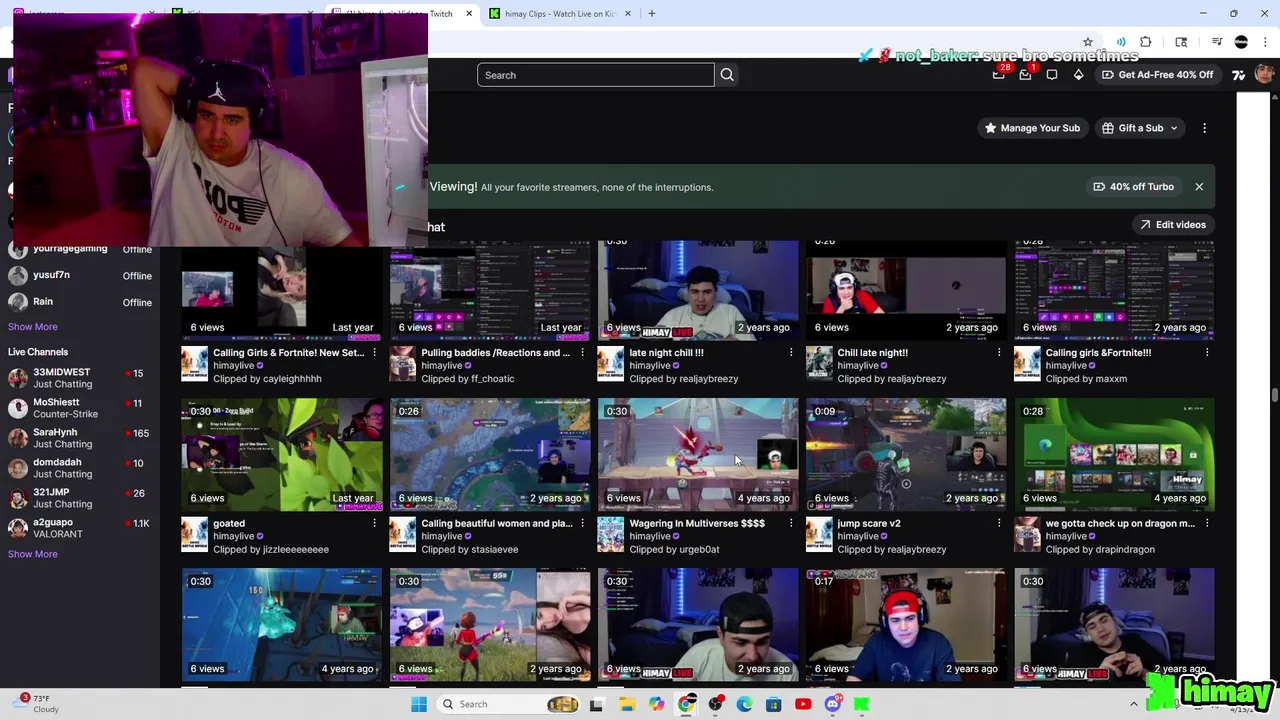Open options for 'we gotta check up on dragon' clip
Screen dimensions: 1280x720
[1207, 523]
